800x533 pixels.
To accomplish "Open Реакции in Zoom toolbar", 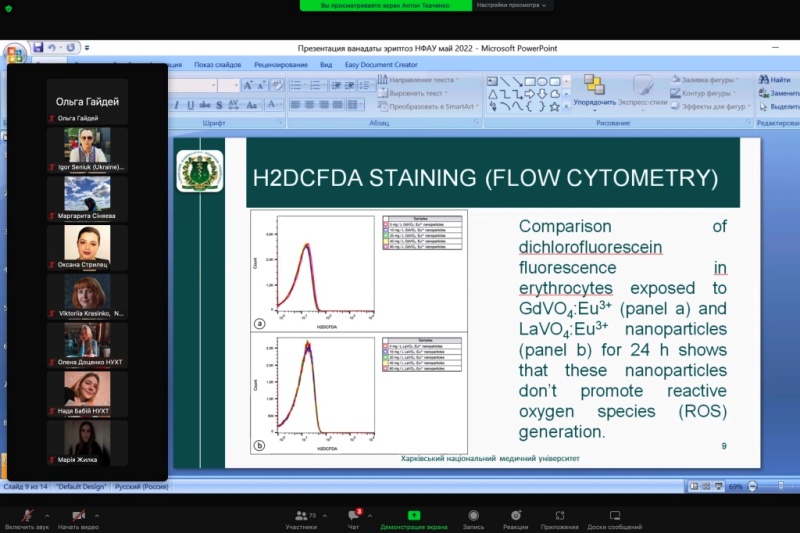I will coord(515,520).
